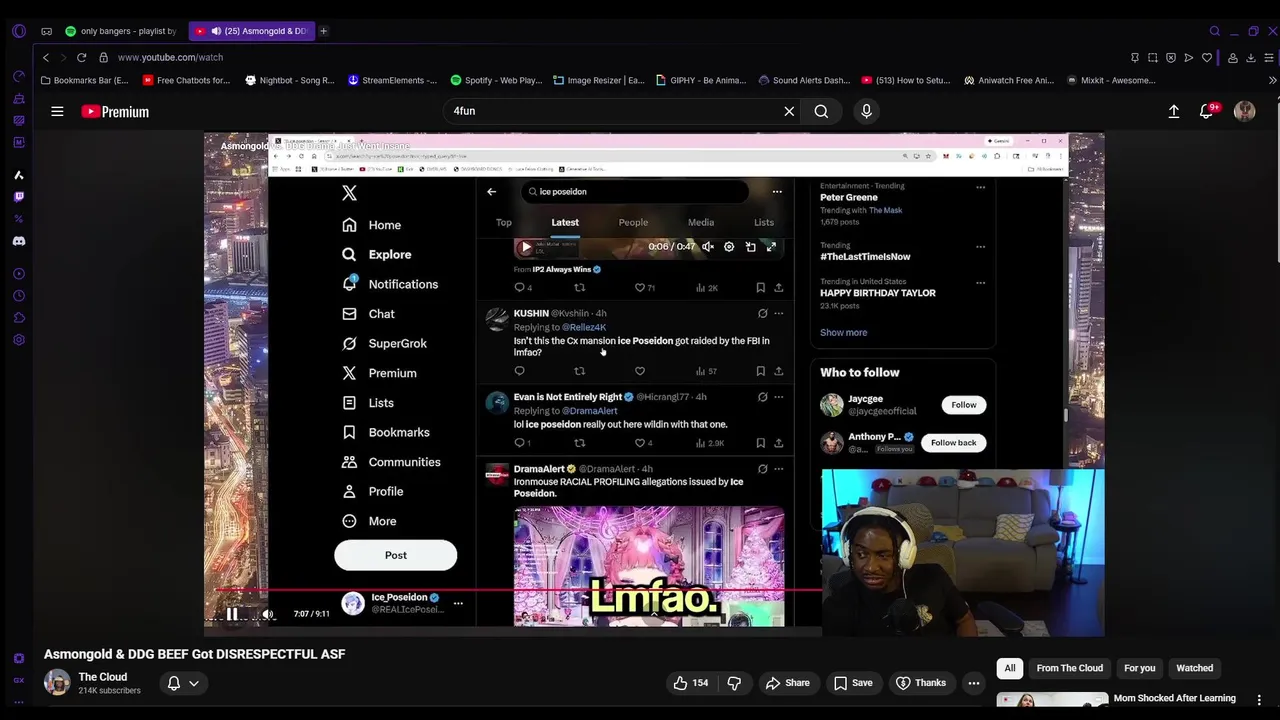
Task: Open Nightbot - Song R... bookmark
Action: 290,80
